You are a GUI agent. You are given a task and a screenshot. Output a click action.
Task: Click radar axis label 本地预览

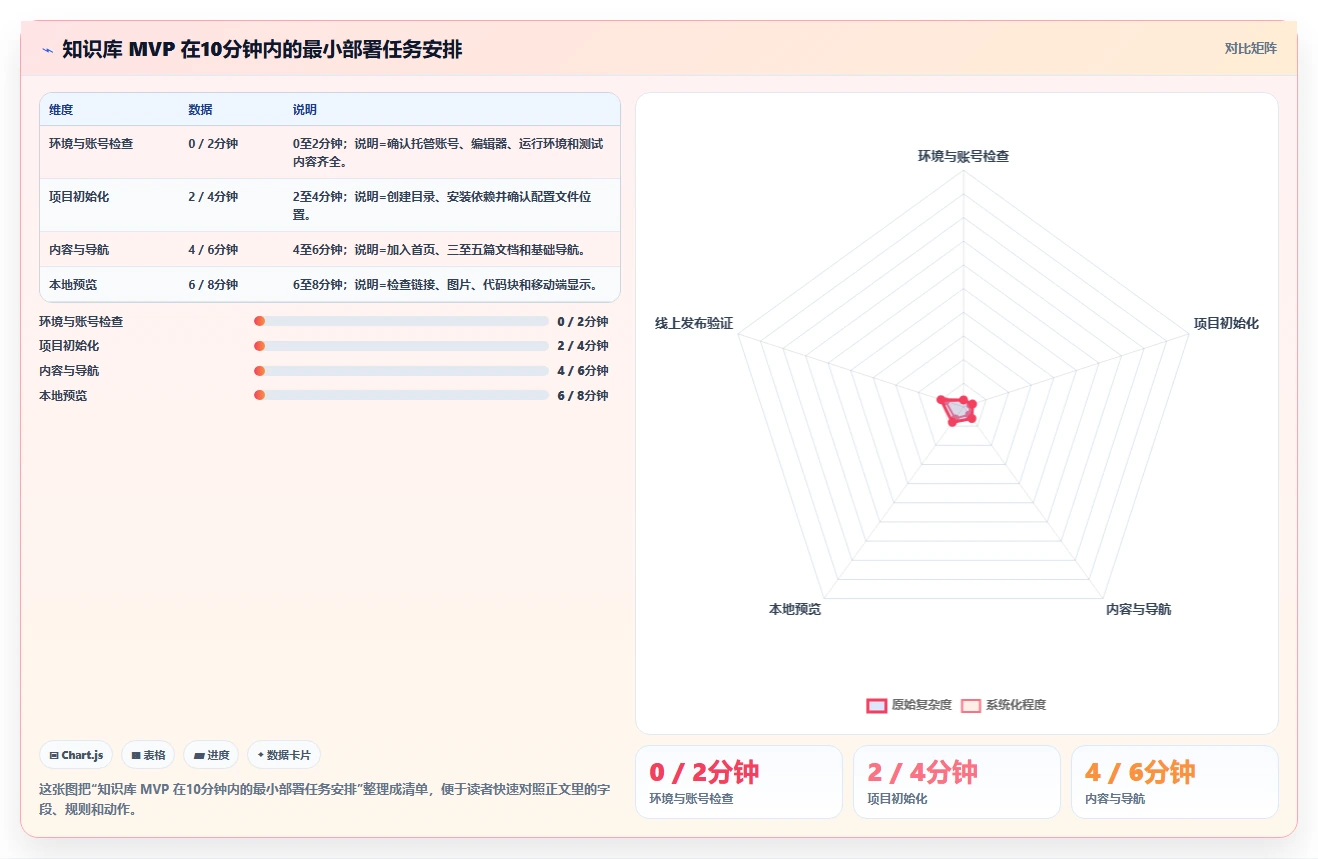tap(795, 609)
